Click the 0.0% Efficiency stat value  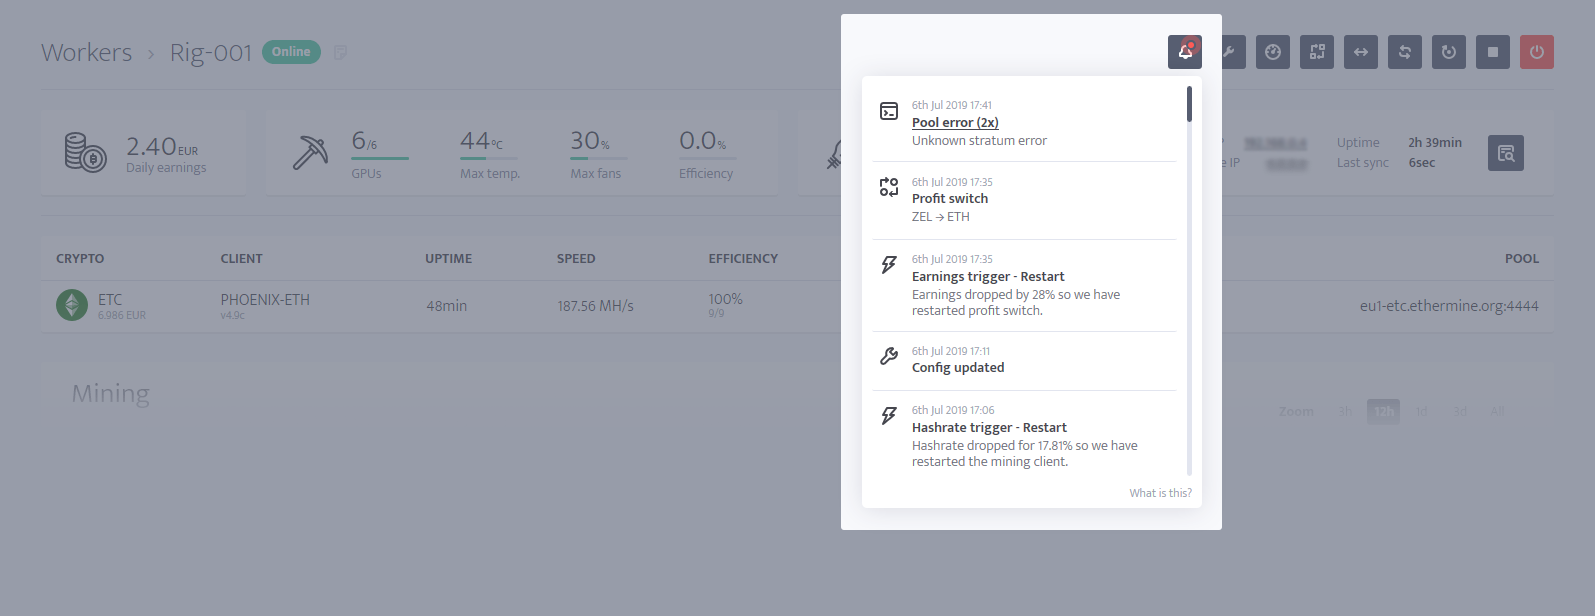(x=703, y=141)
